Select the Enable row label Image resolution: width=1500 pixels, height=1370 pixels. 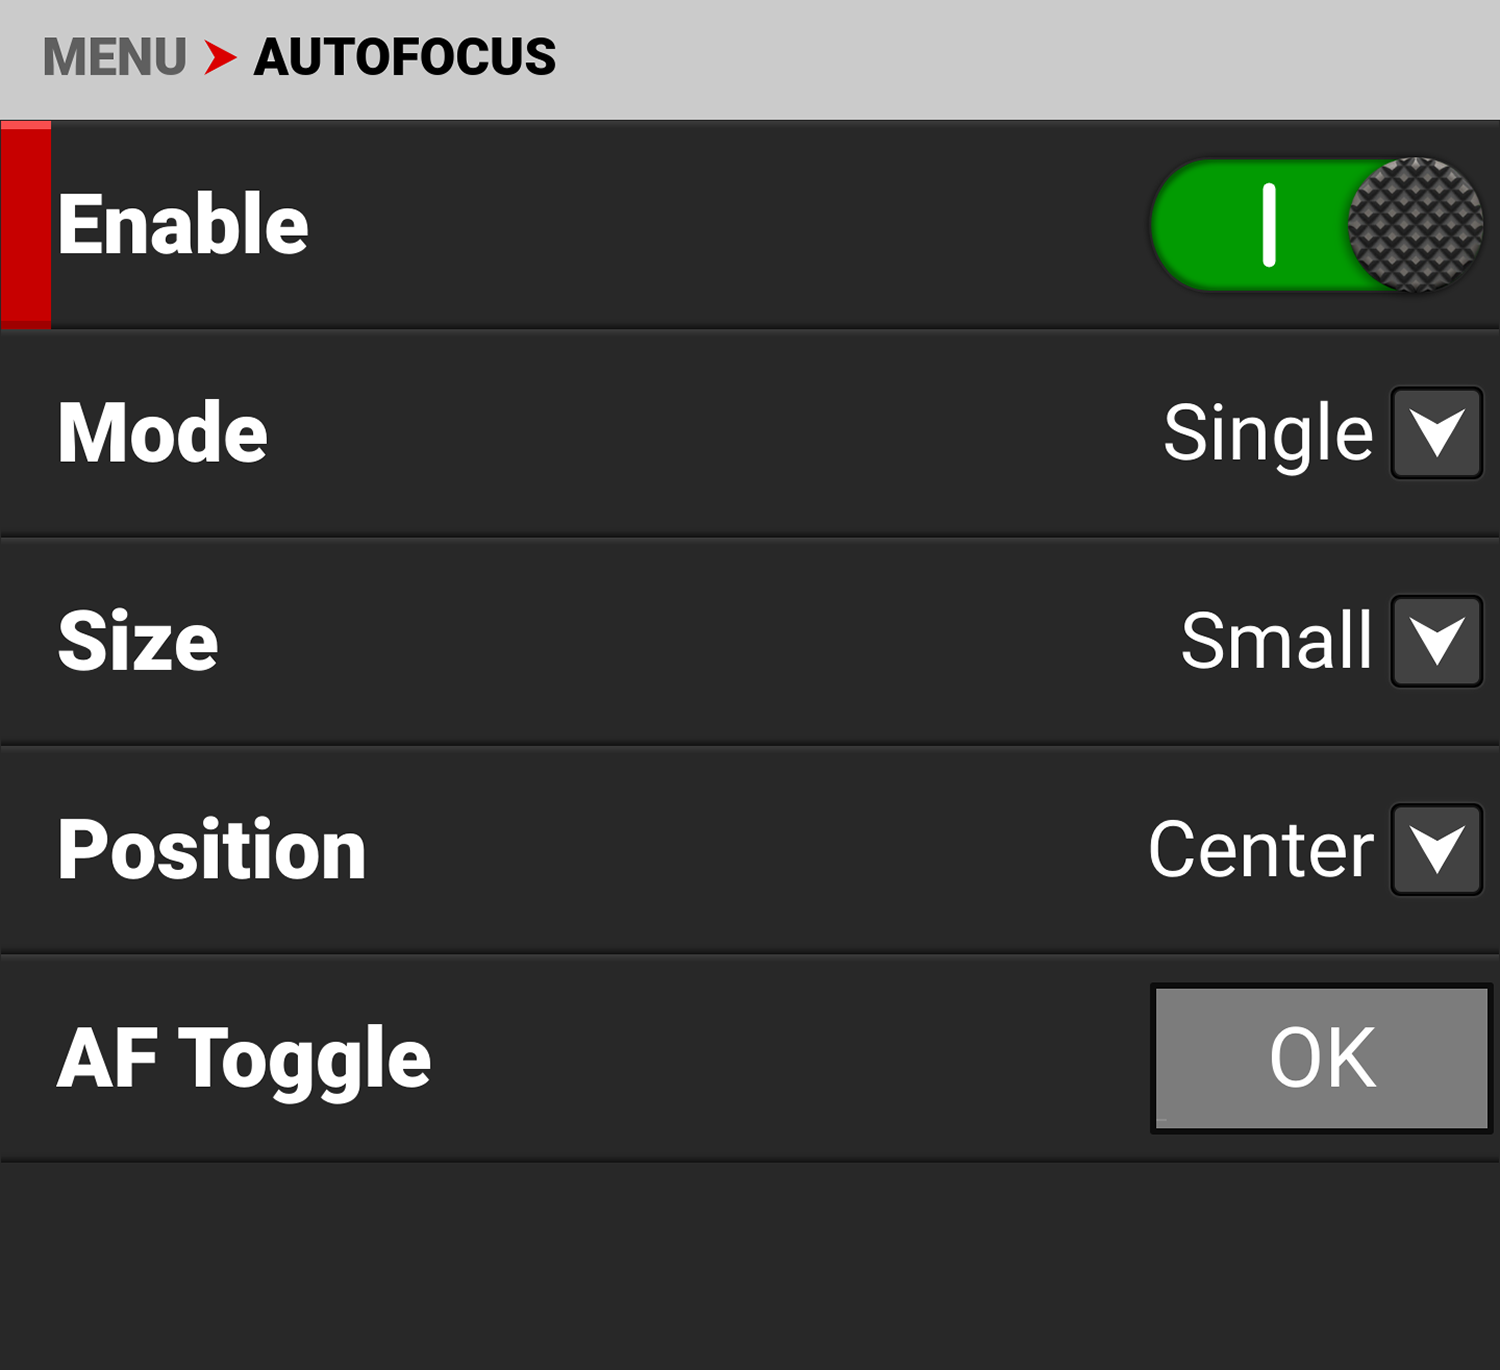pos(183,225)
